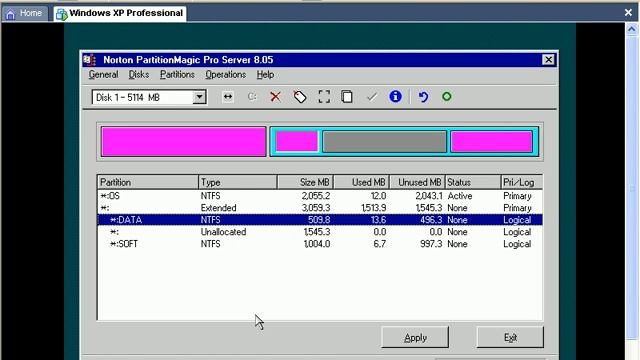Viewport: 640px width, 360px height.
Task: Click the Label partition tag icon
Action: [300, 97]
